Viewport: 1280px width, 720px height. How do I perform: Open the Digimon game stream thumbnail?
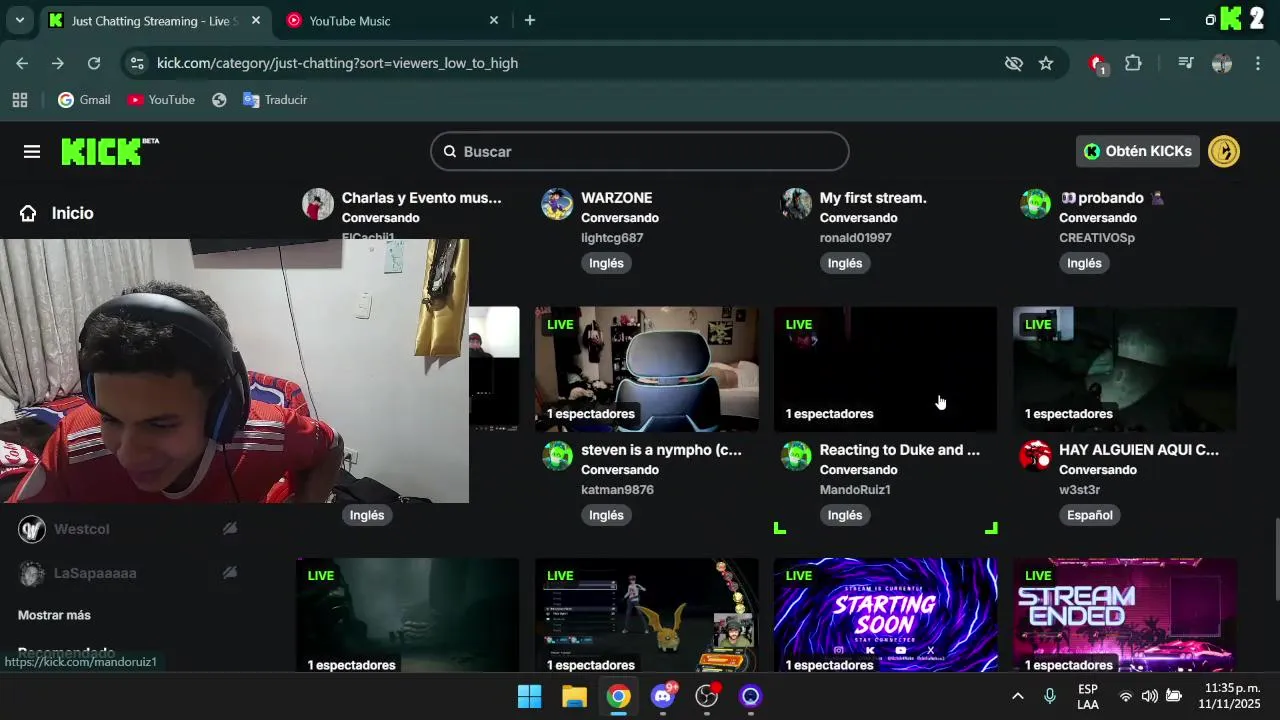click(646, 615)
